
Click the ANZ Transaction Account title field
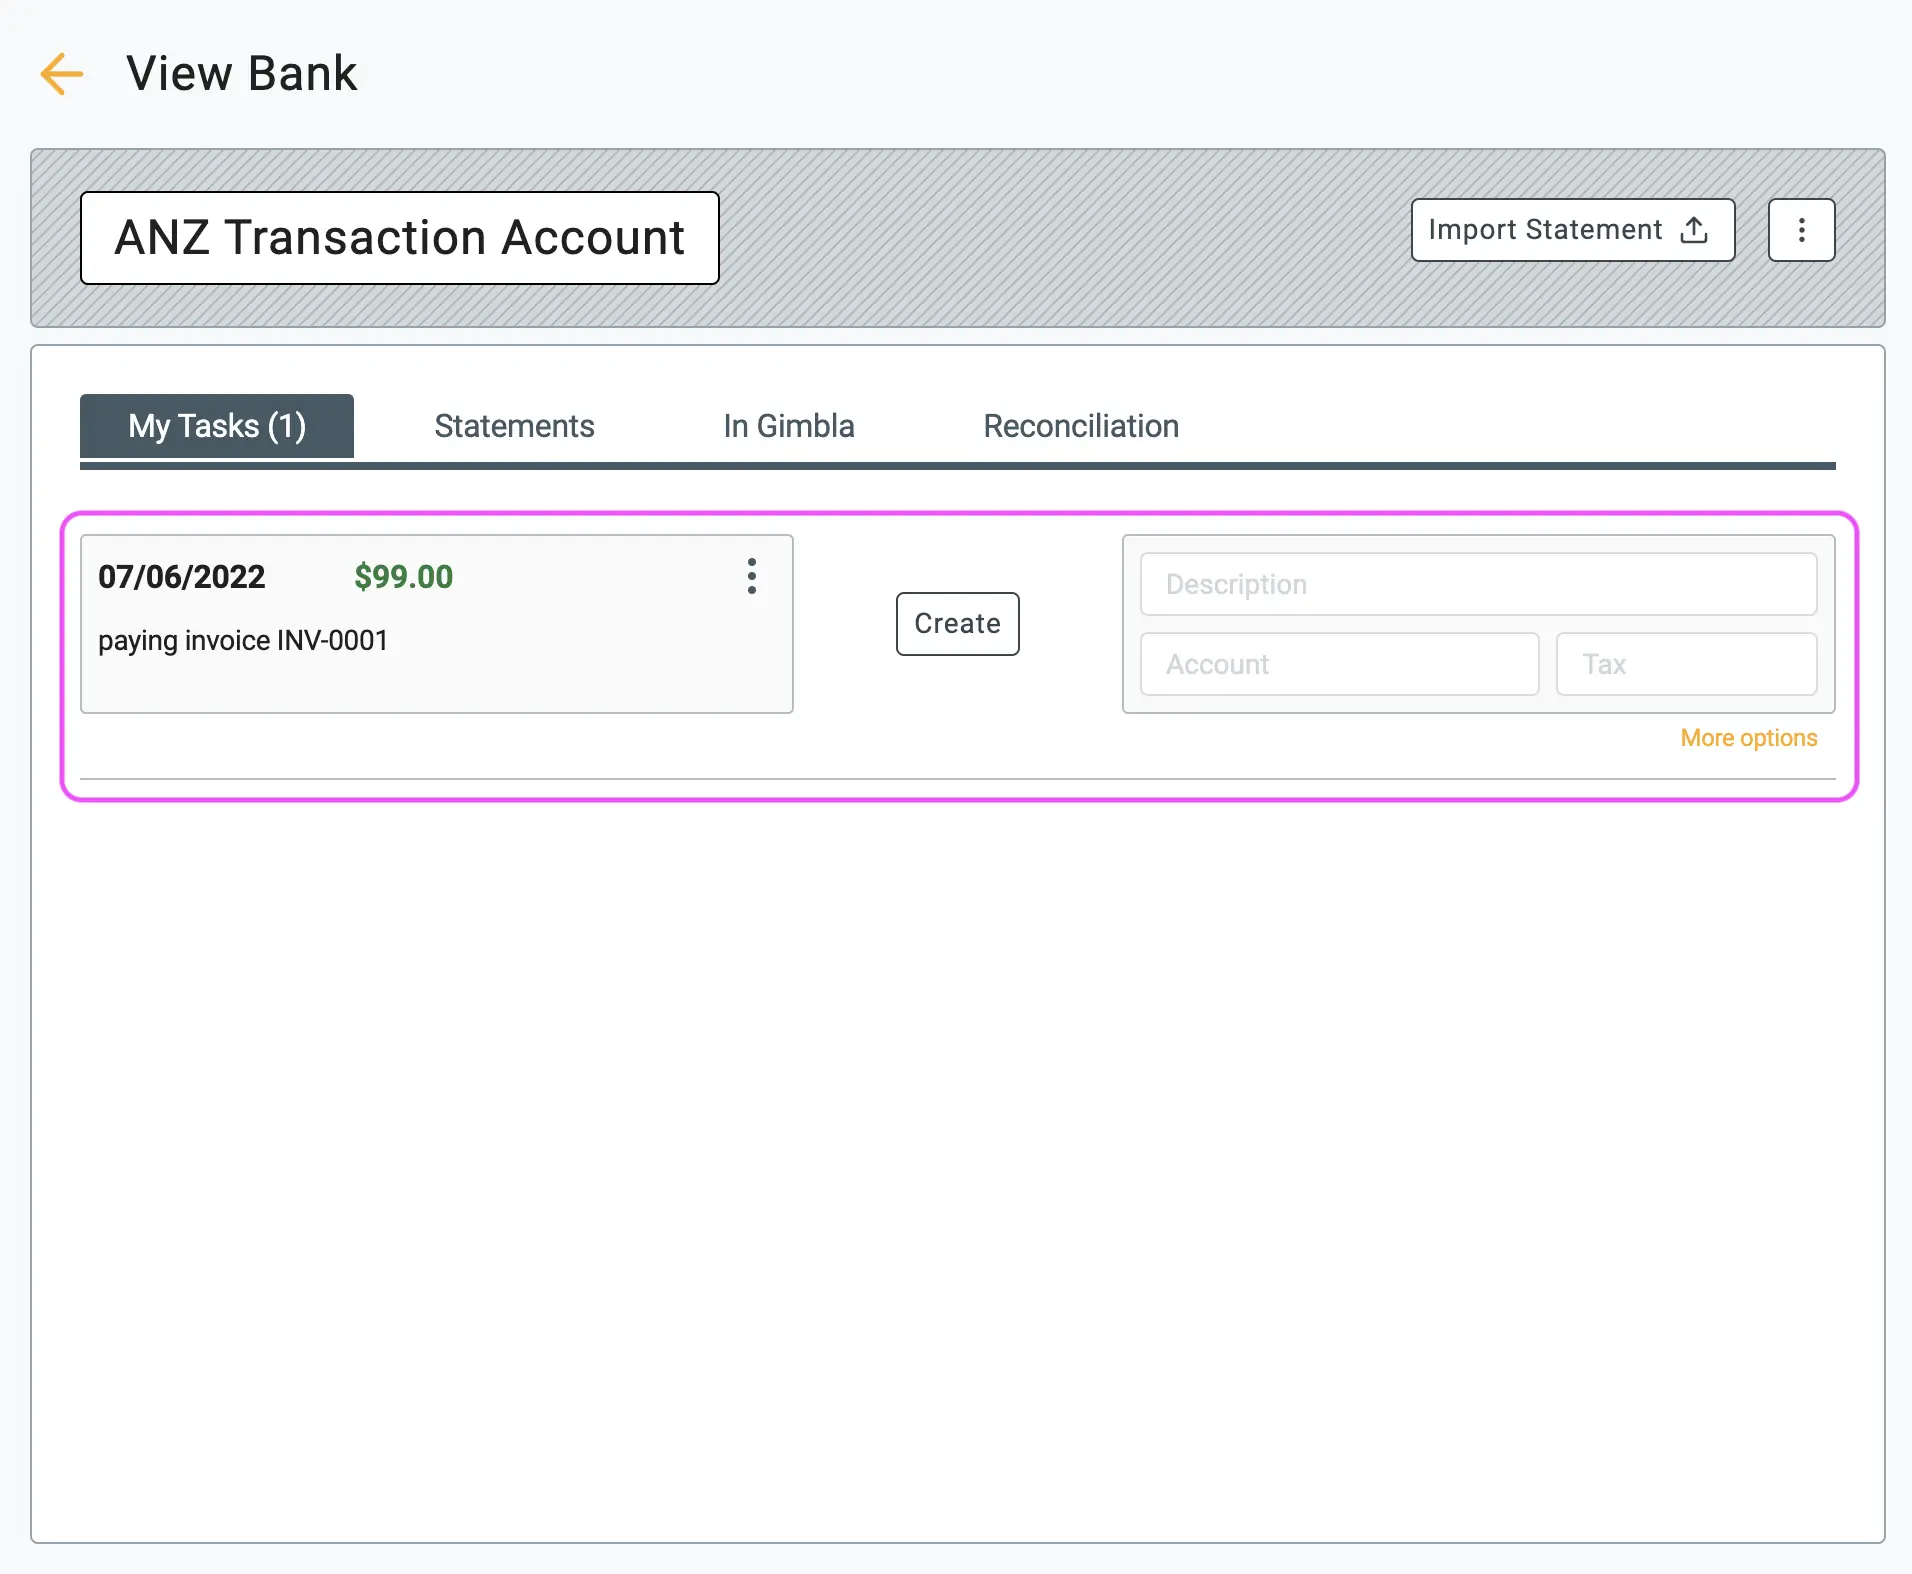tap(400, 238)
